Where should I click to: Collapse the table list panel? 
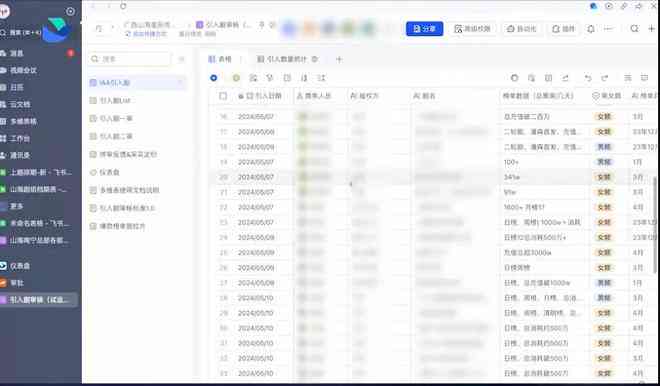coord(182,59)
